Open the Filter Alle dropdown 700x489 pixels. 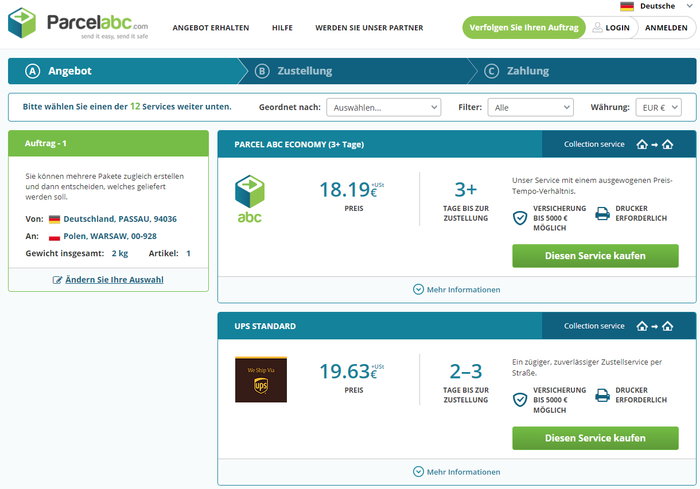[530, 108]
